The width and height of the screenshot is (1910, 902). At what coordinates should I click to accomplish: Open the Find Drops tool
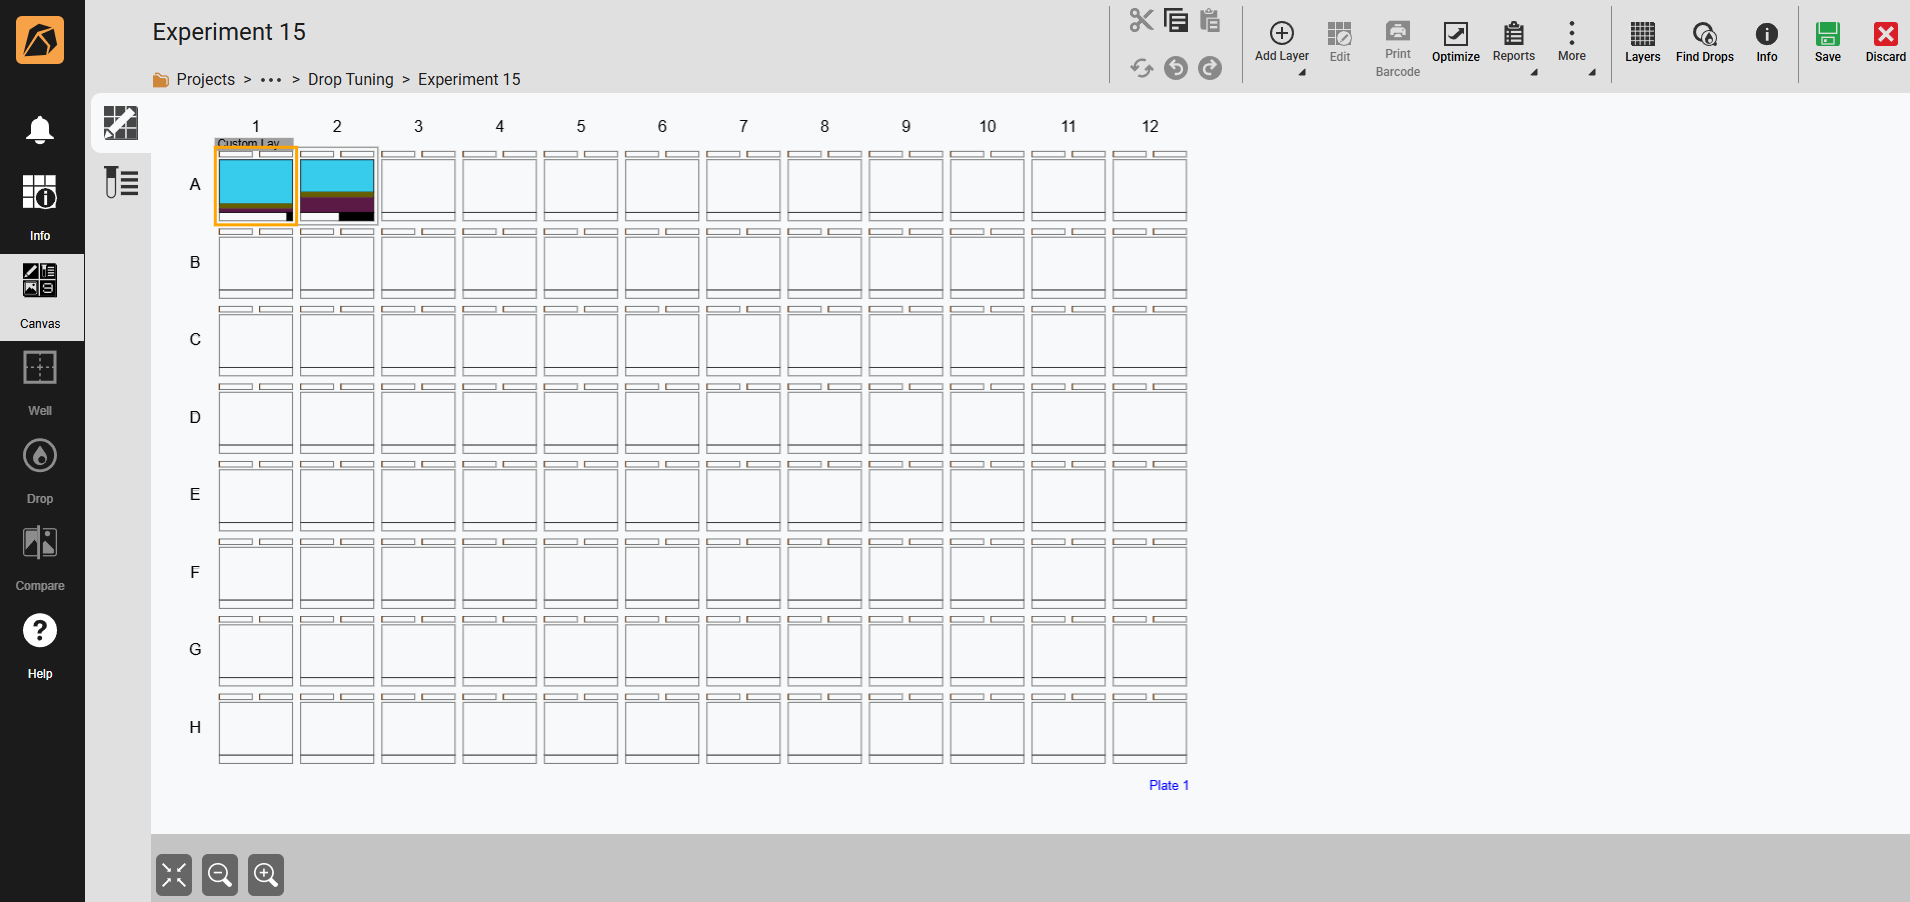1705,42
